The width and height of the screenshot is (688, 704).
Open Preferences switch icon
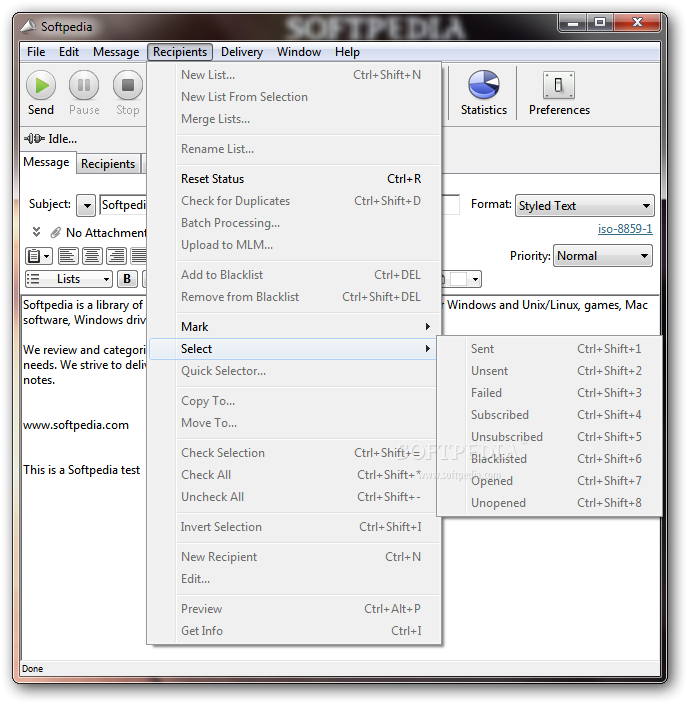tap(559, 85)
